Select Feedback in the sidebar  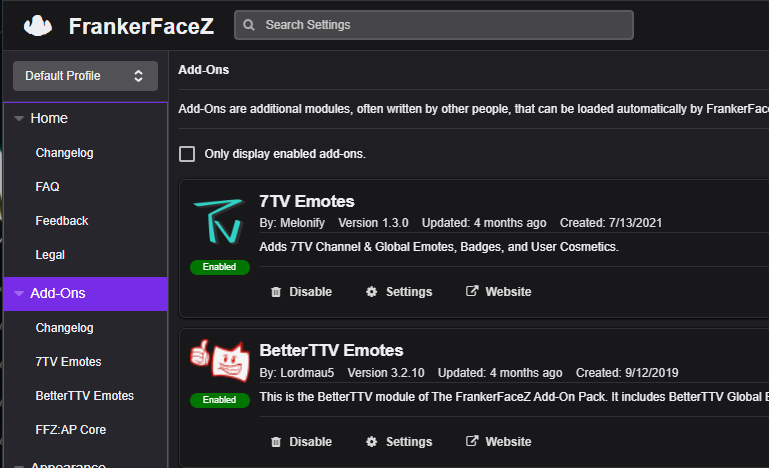pyautogui.click(x=62, y=221)
